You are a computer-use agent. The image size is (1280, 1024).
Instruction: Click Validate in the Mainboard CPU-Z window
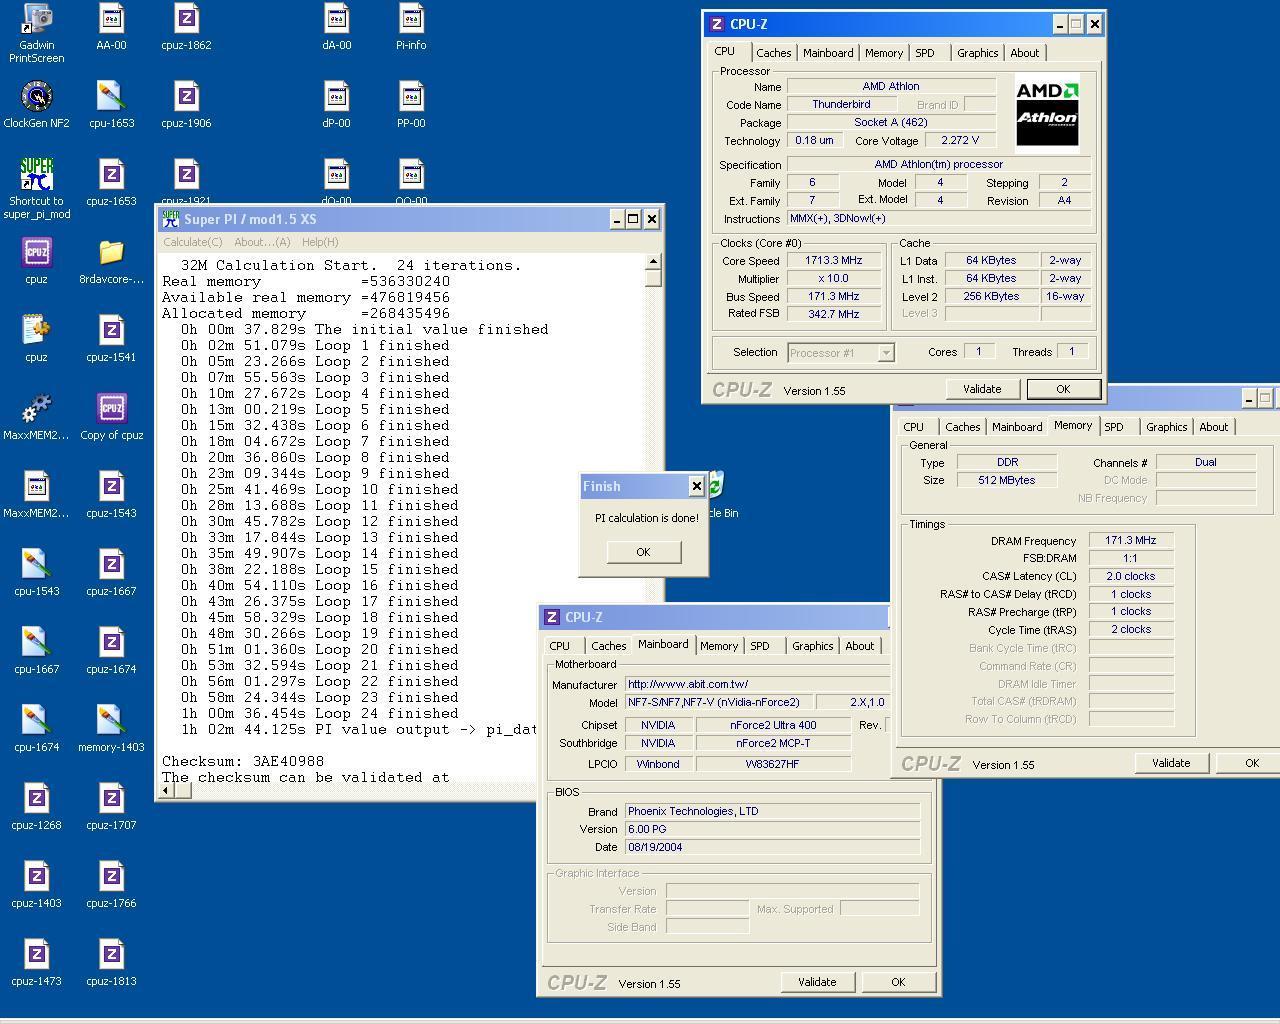point(817,982)
